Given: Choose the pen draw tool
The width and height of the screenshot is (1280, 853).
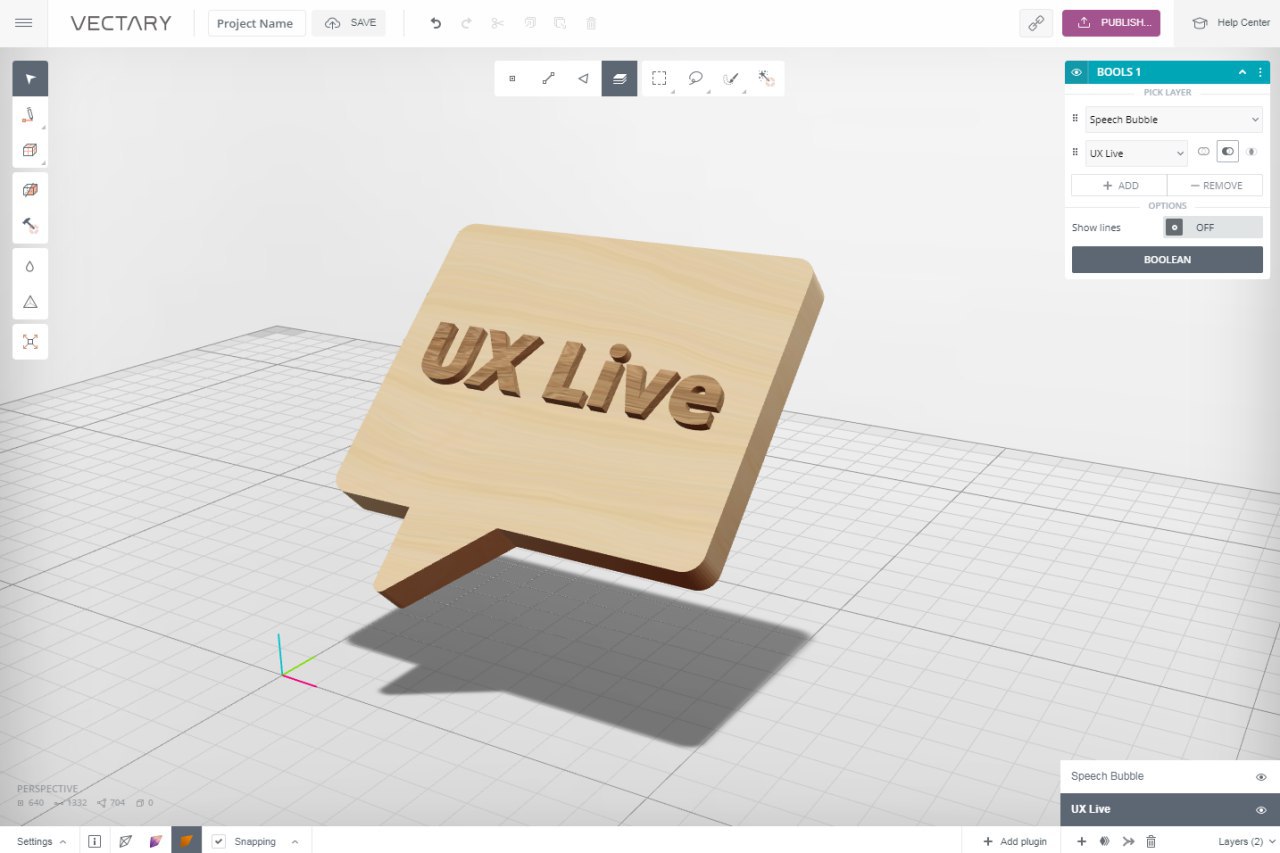Looking at the screenshot, I should click(30, 115).
